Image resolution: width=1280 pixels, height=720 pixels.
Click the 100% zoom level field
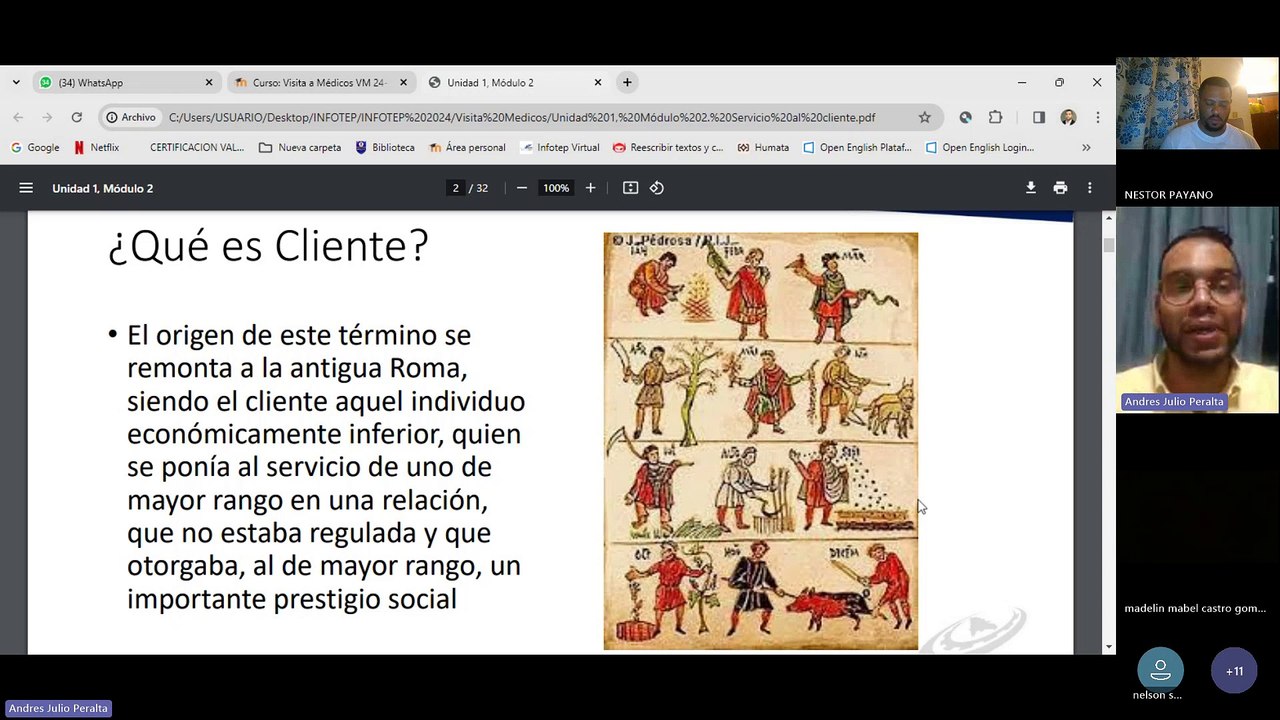(x=556, y=188)
